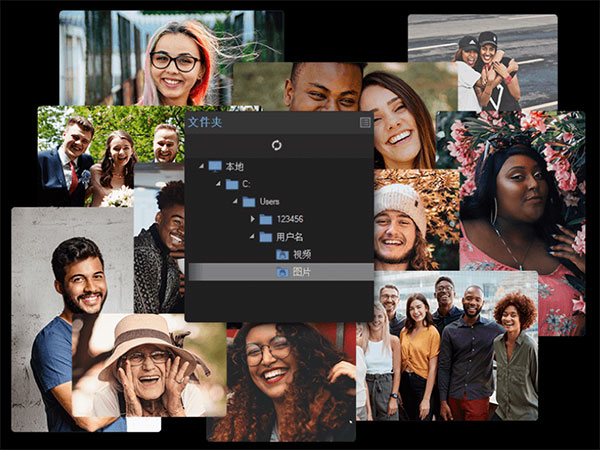Click the refresh icon in folder panel

276,145
